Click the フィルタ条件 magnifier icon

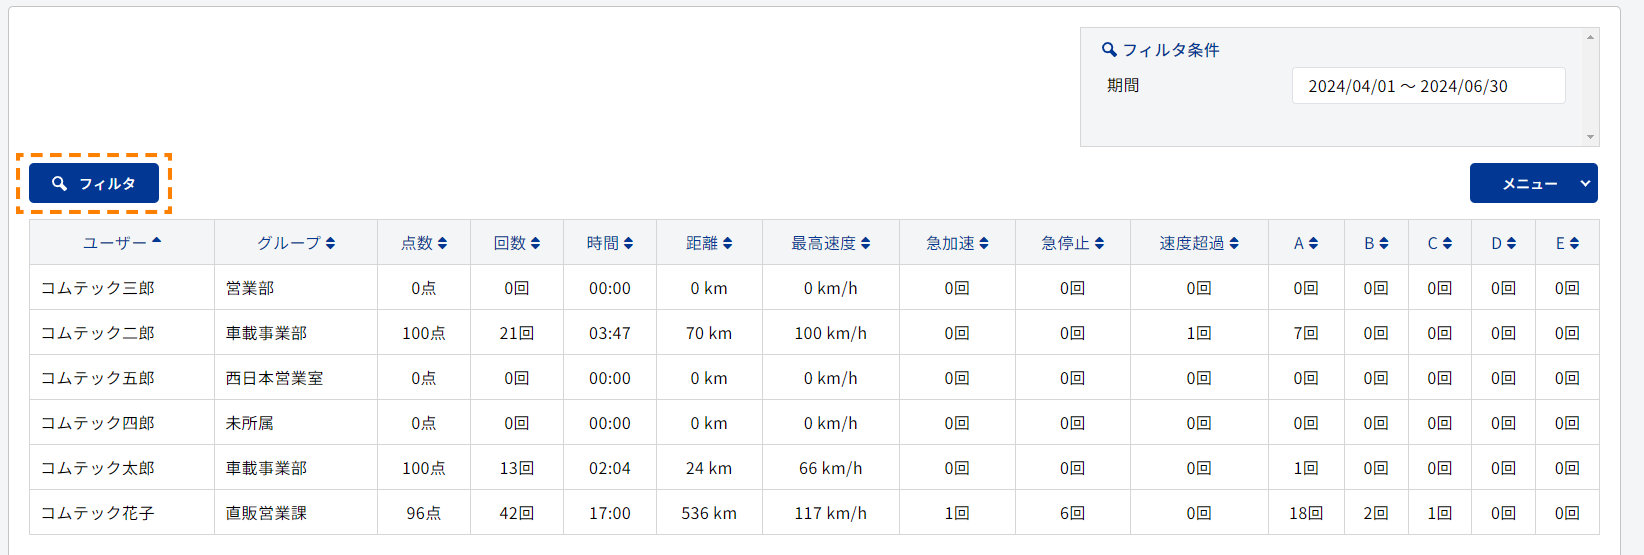click(1109, 49)
